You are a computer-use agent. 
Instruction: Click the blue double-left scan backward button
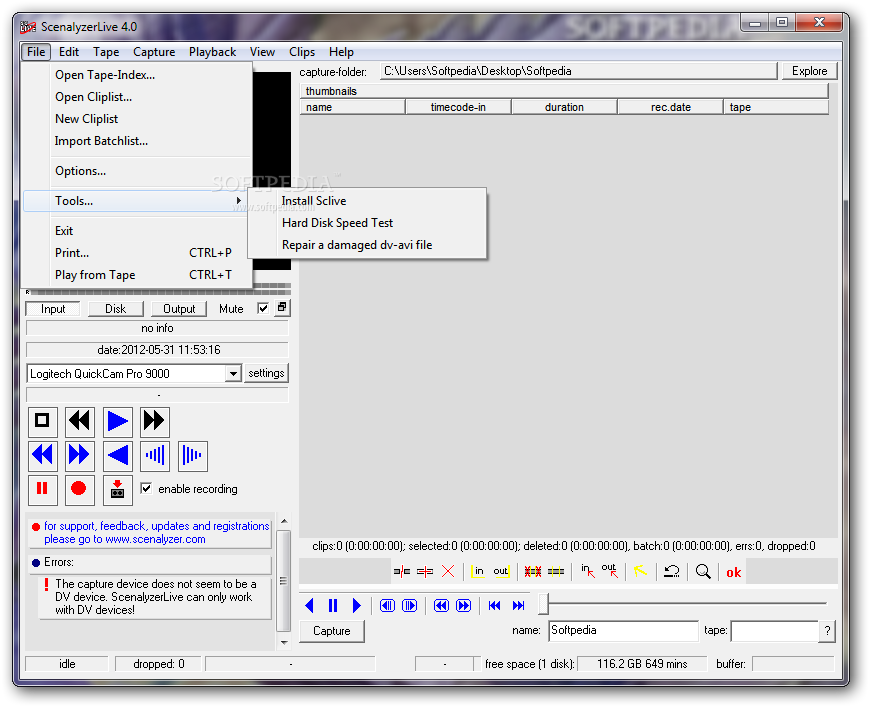pos(42,455)
